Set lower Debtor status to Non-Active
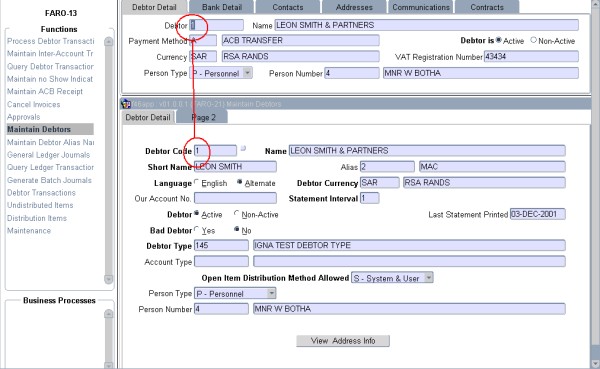The height and width of the screenshot is (369, 600). pos(236,214)
